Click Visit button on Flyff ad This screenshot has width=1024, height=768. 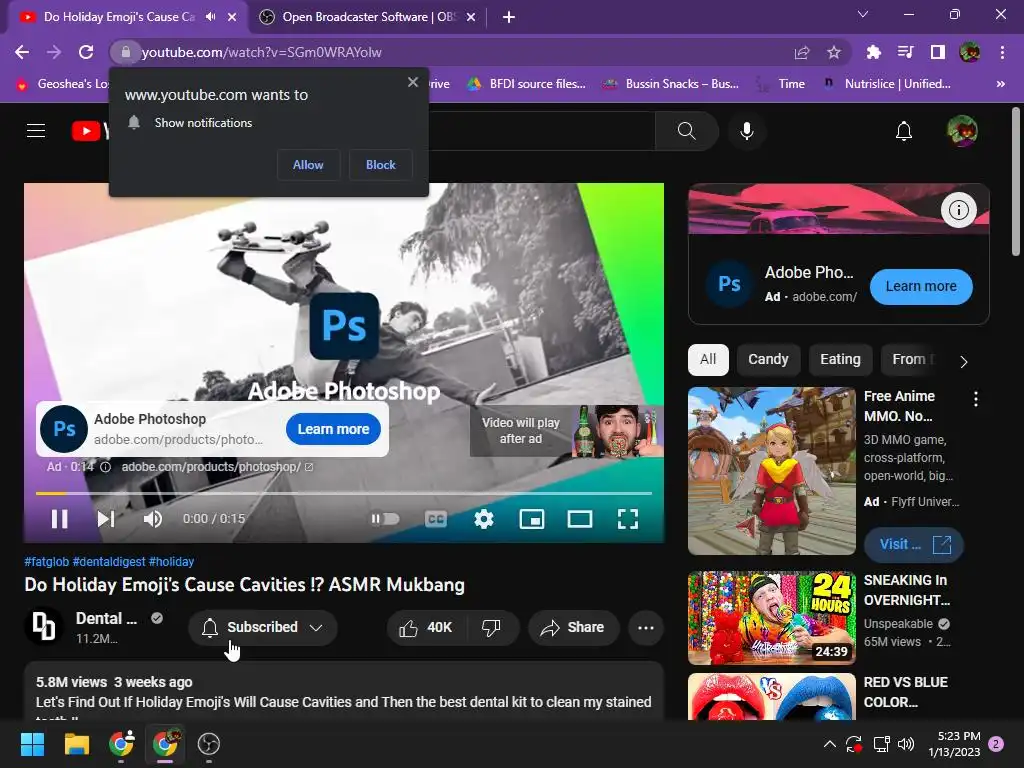(x=914, y=545)
